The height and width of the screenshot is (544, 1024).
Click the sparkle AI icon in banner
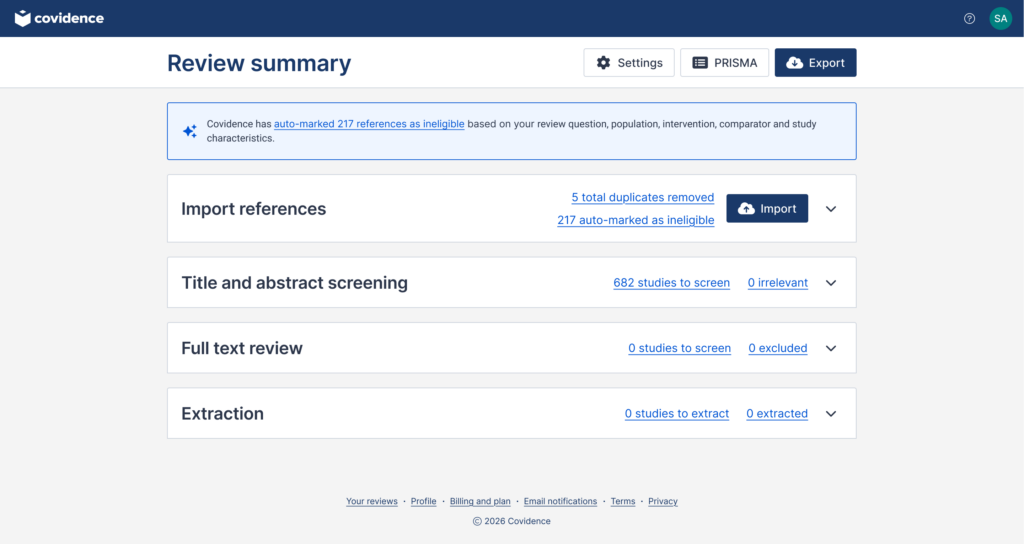click(x=189, y=131)
